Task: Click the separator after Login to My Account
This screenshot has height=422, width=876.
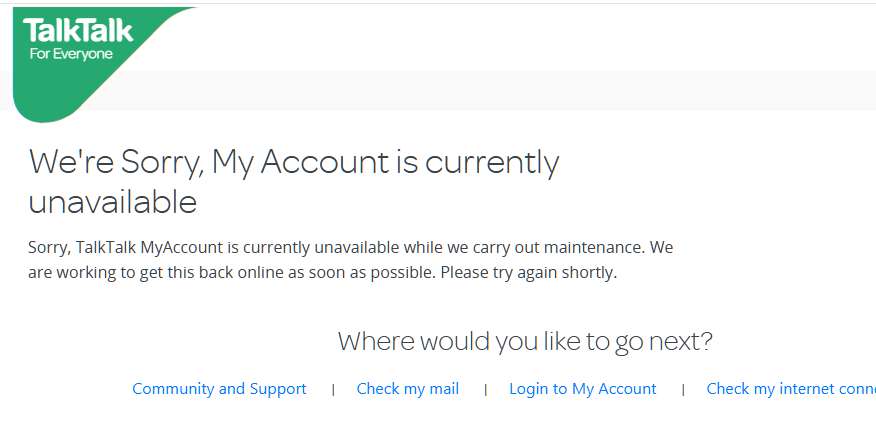Action: point(682,390)
